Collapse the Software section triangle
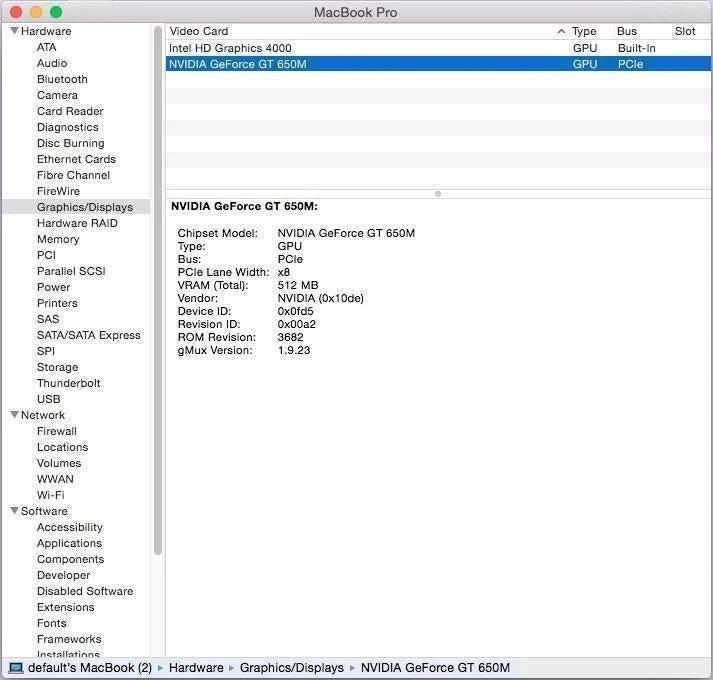Viewport: 713px width, 680px height. tap(14, 511)
